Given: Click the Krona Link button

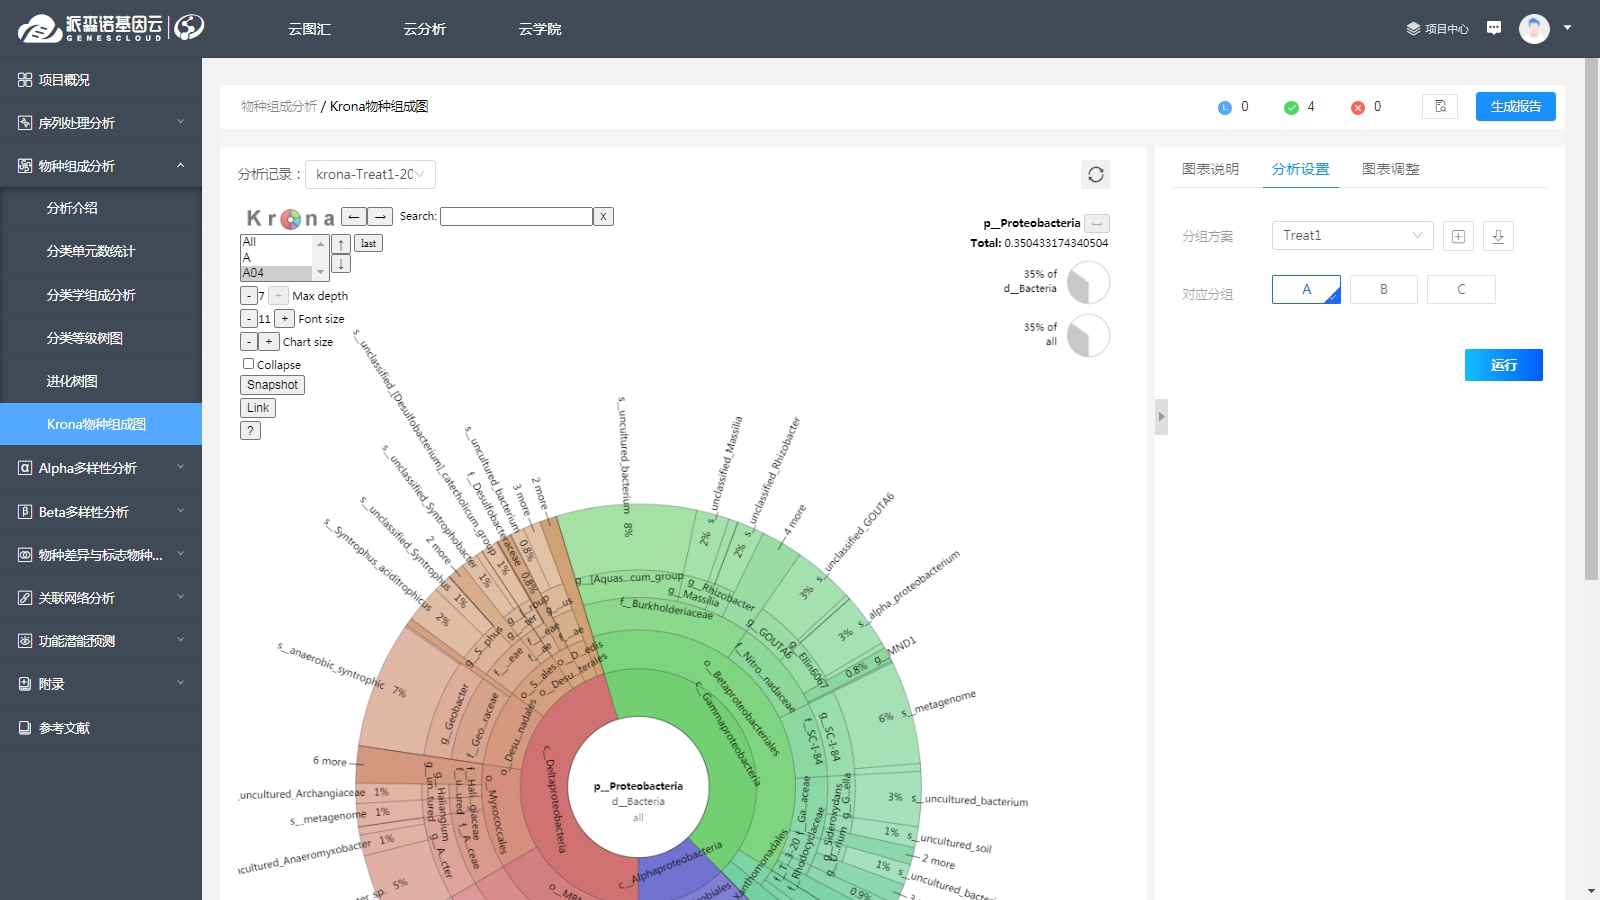Looking at the screenshot, I should tap(258, 408).
